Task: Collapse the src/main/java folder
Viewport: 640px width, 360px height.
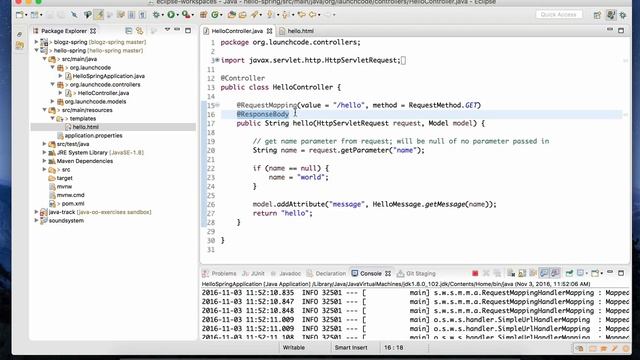Action: (44, 59)
